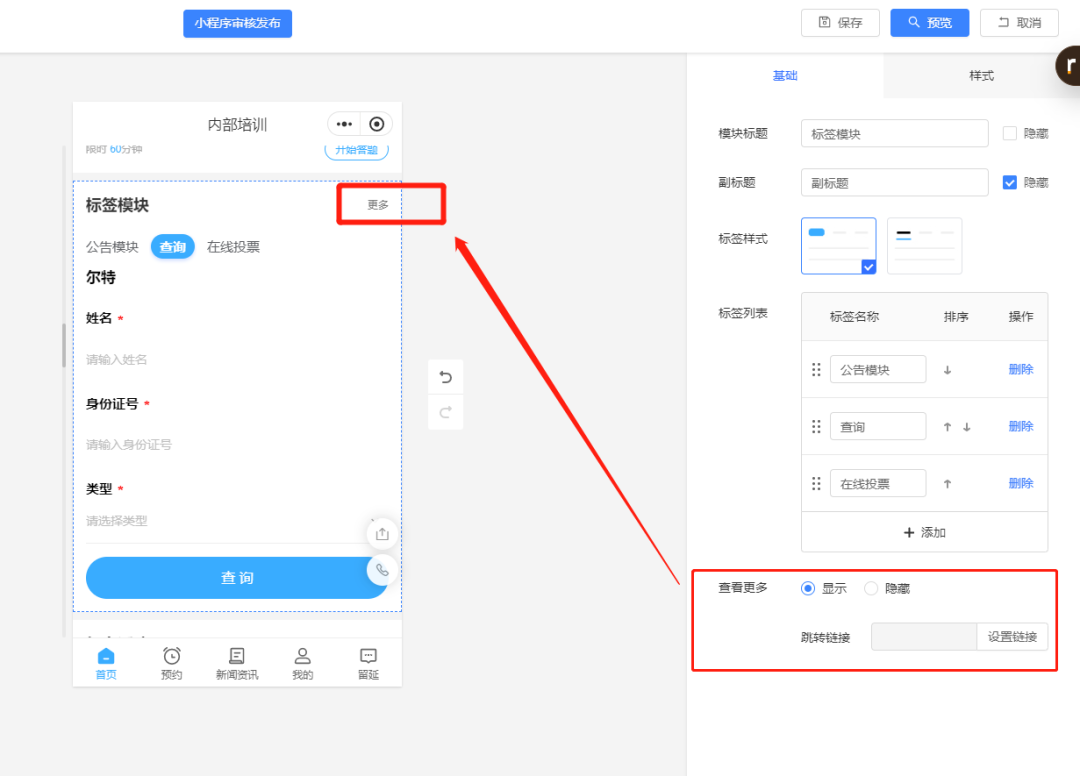Click the undo arrow icon beside the preview

click(x=445, y=377)
